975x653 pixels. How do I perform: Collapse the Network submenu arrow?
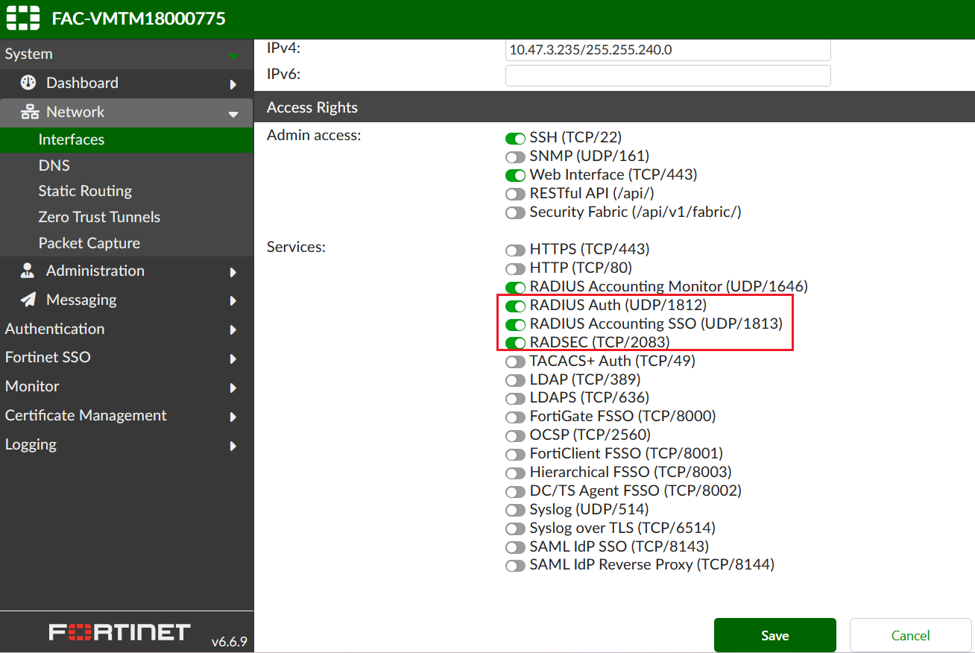233,114
